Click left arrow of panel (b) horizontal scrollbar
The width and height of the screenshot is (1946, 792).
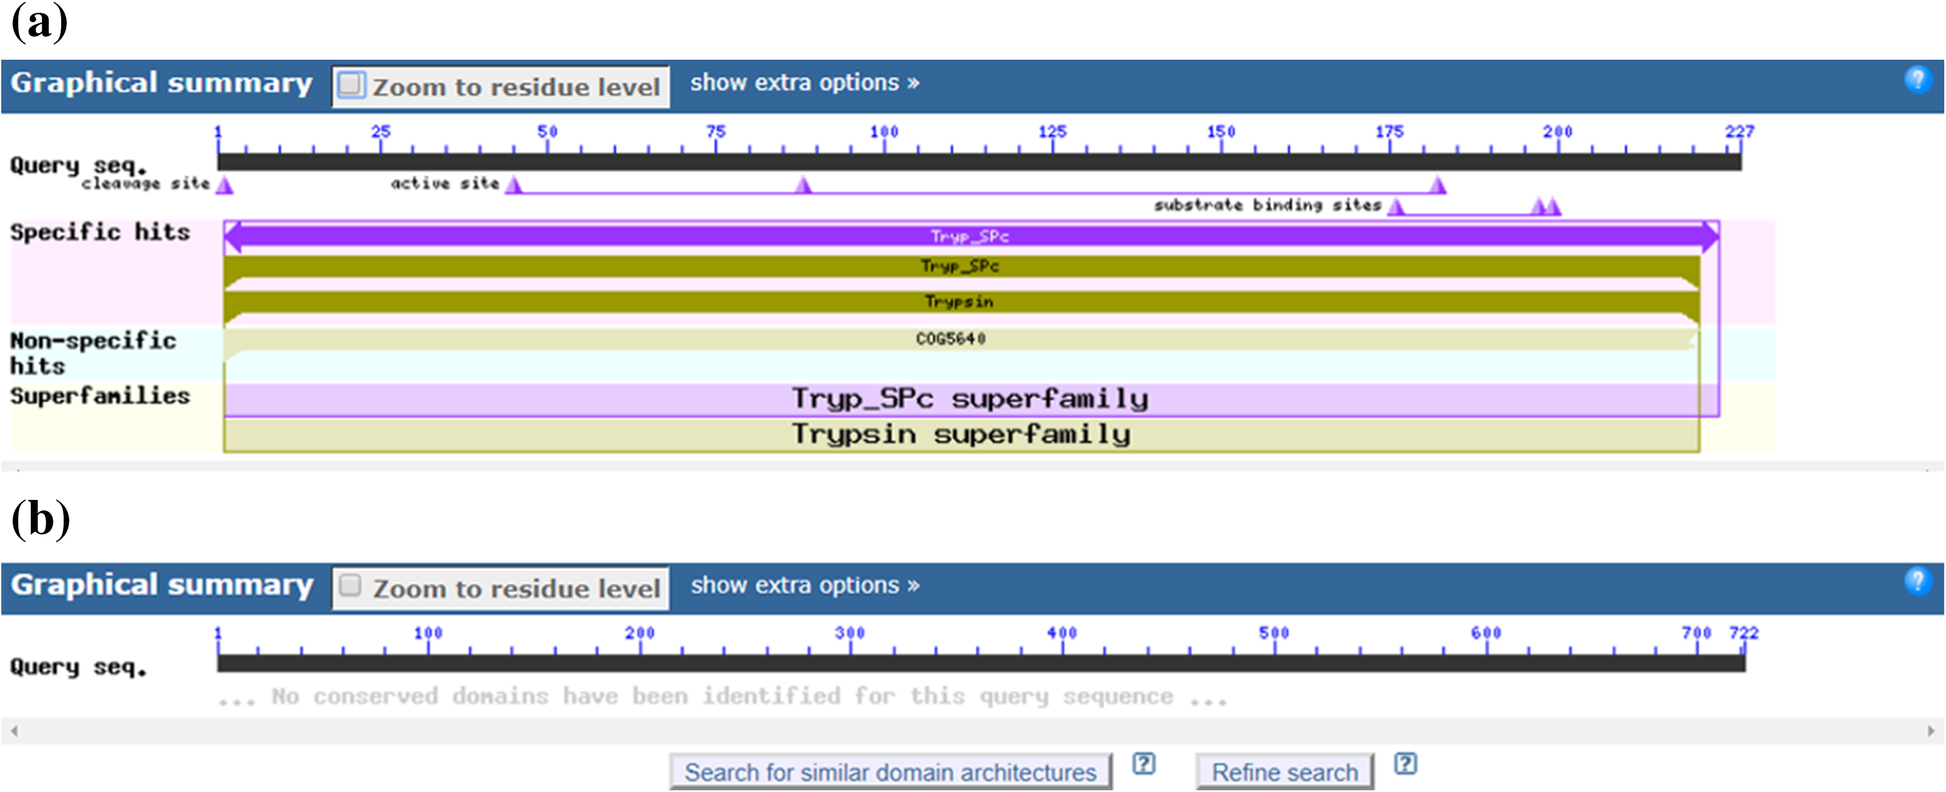coord(14,731)
